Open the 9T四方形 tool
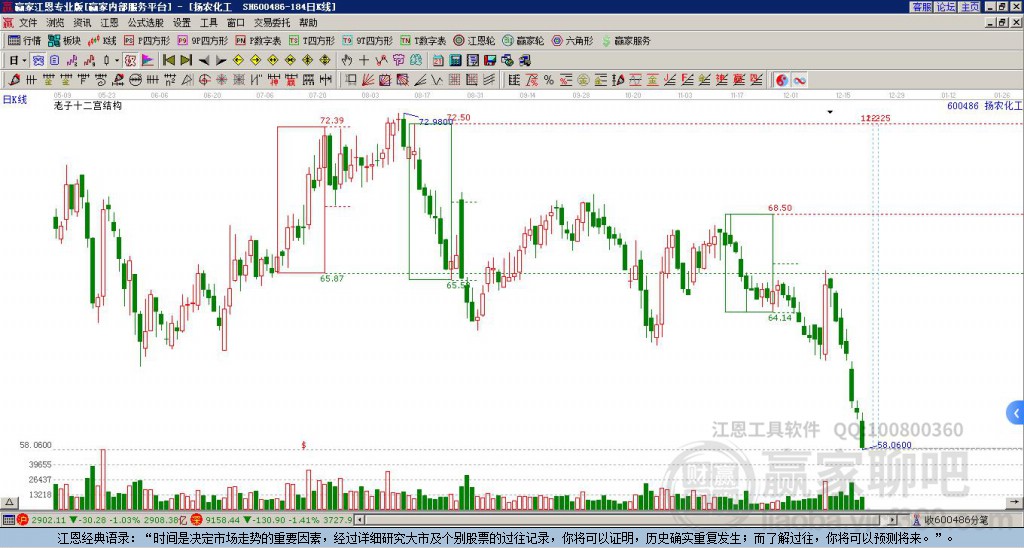Screen dimensions: 1024x548 tap(368, 40)
